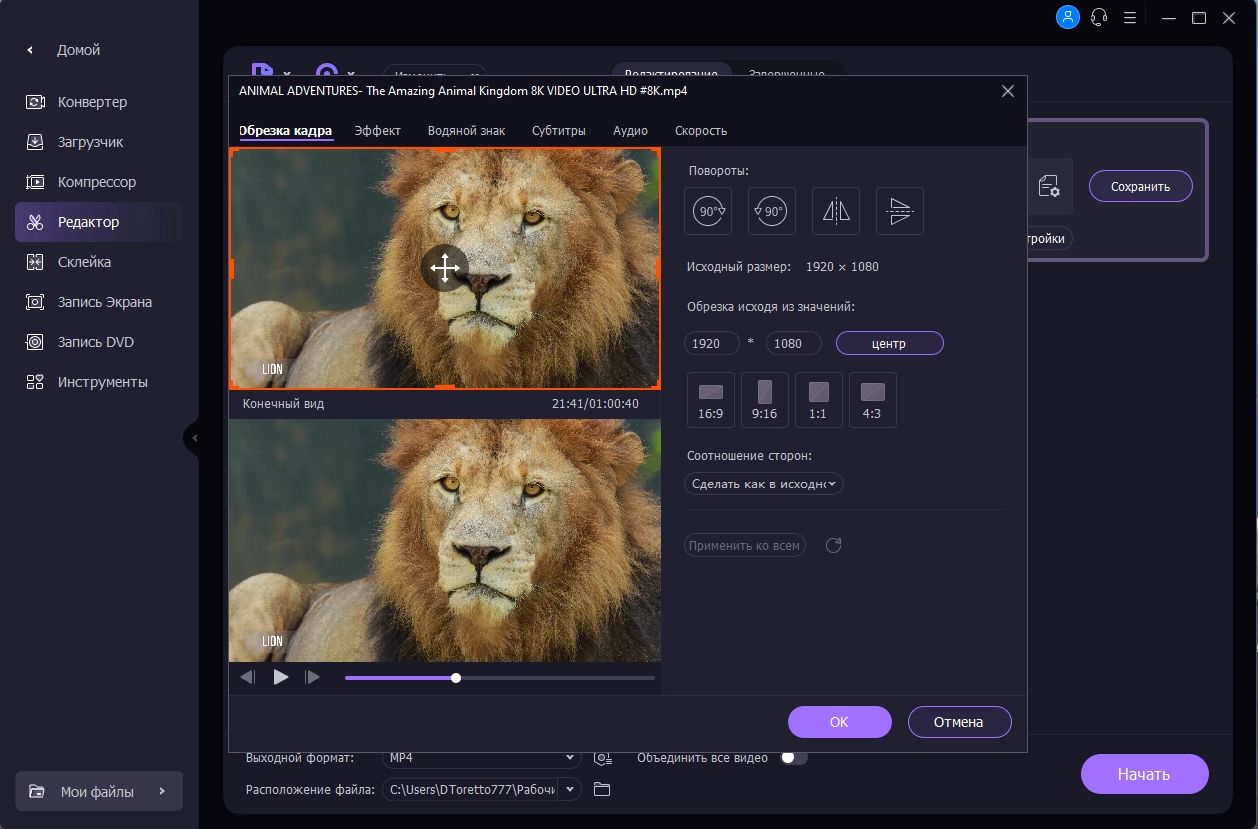Image resolution: width=1258 pixels, height=829 pixels.
Task: Play the video preview
Action: point(281,677)
